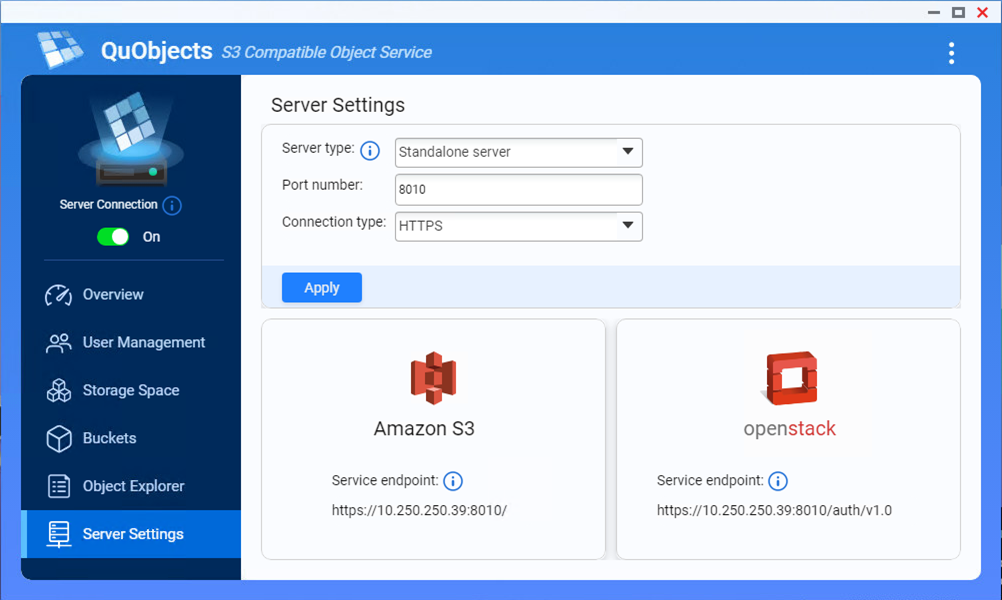Viewport: 1002px width, 600px height.
Task: Open the Connection type dropdown
Action: (519, 226)
